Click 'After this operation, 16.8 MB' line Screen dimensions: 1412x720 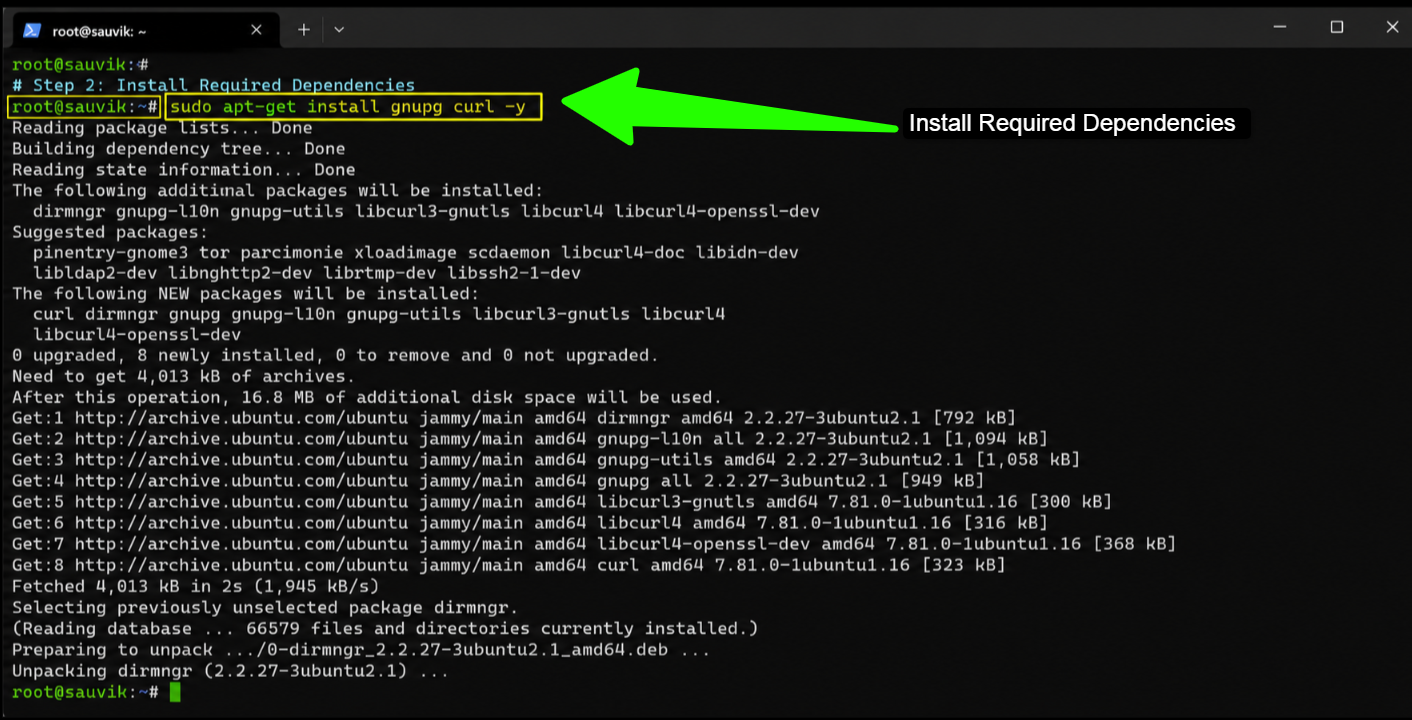366,398
